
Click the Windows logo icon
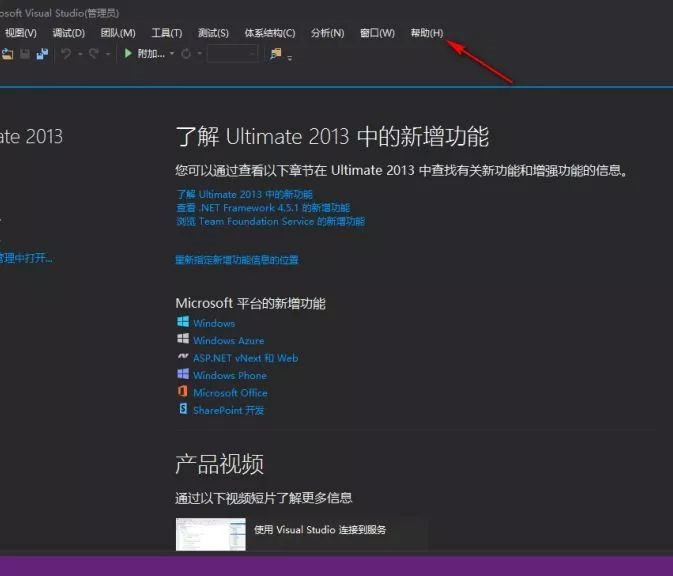pos(183,321)
